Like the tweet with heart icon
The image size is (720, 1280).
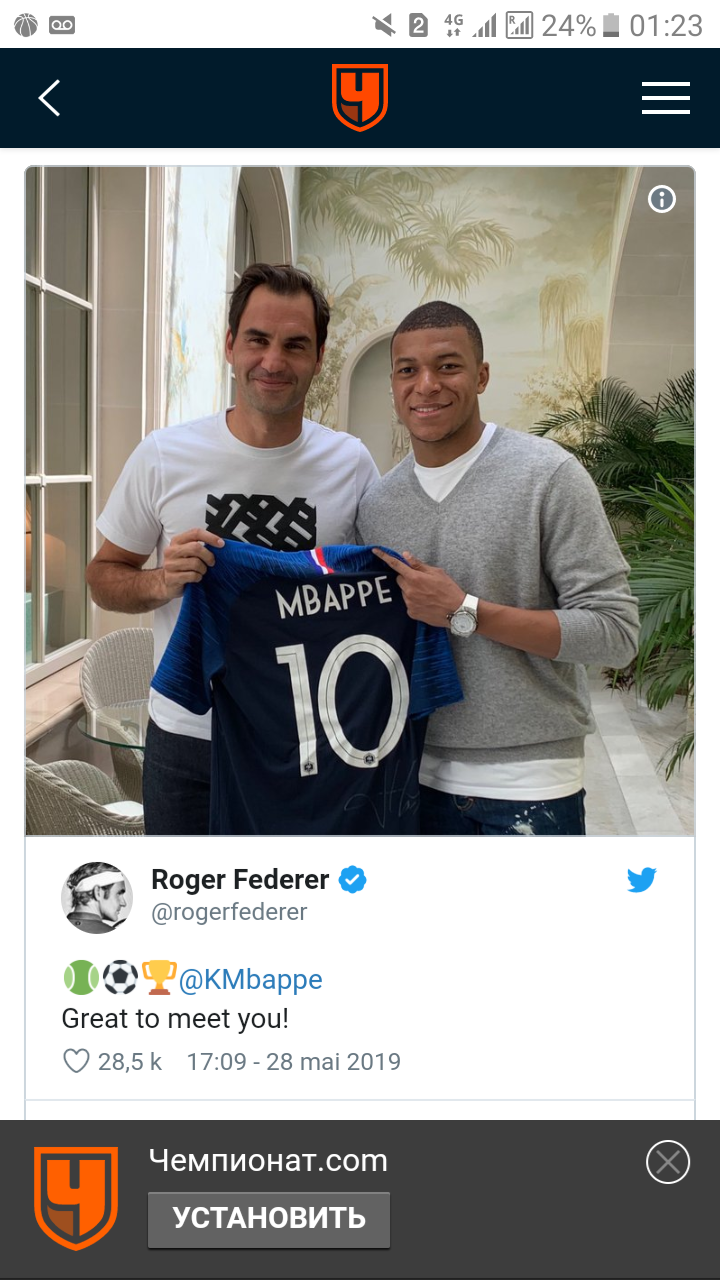point(77,1061)
